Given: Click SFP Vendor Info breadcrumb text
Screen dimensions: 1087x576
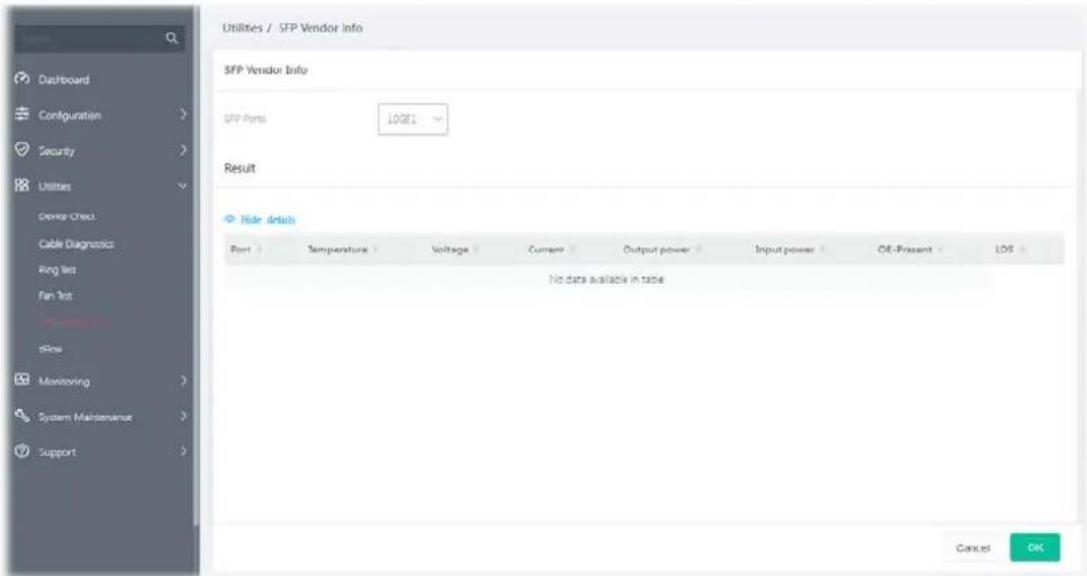Looking at the screenshot, I should 321,28.
